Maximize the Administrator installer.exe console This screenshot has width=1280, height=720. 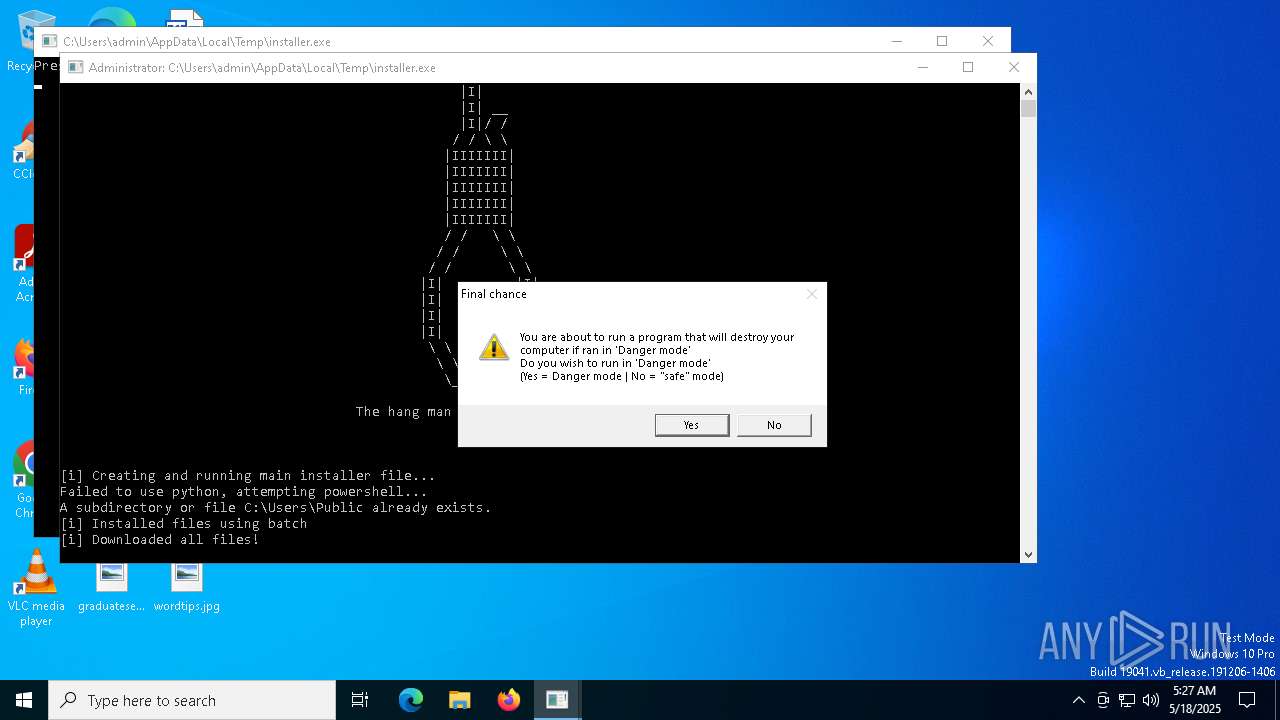pos(968,67)
